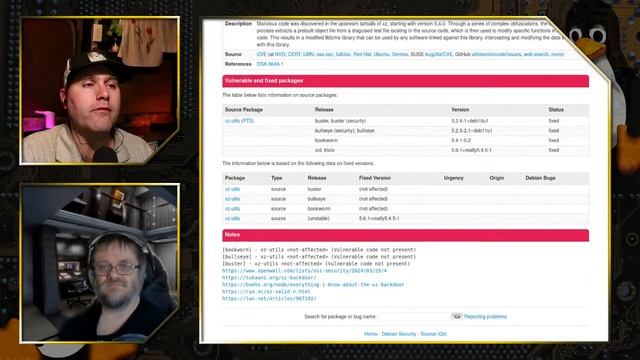Click the Status column header

coord(556,110)
